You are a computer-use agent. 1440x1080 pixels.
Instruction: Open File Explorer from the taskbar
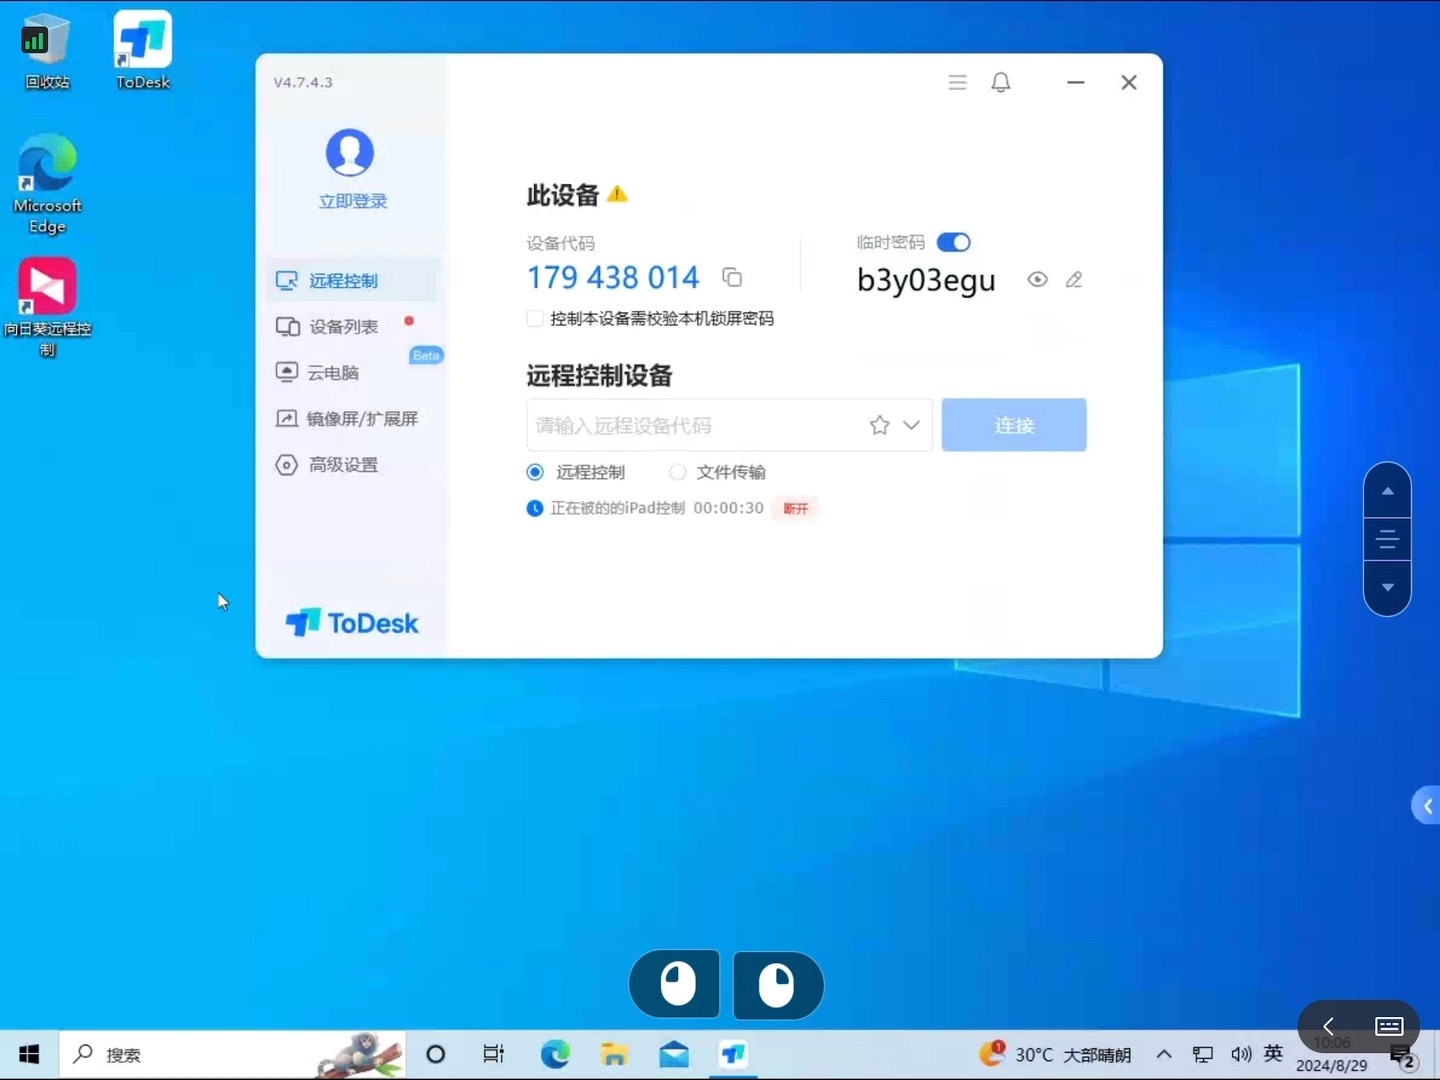coord(614,1054)
